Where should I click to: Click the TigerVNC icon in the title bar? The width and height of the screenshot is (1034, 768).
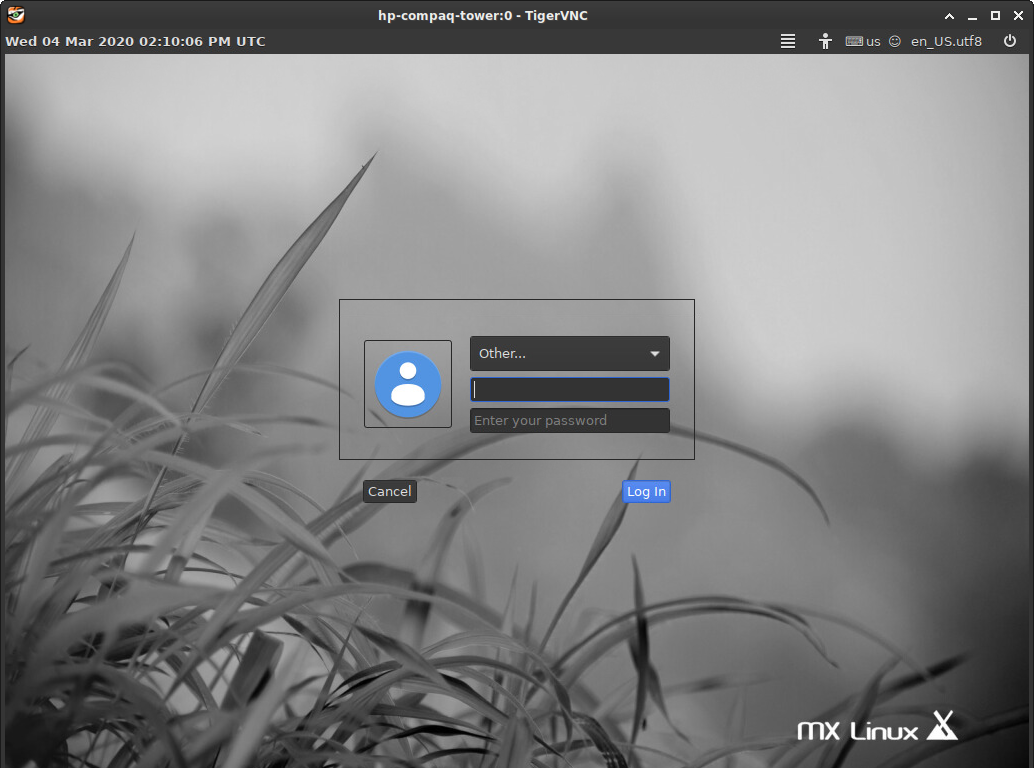pyautogui.click(x=14, y=15)
